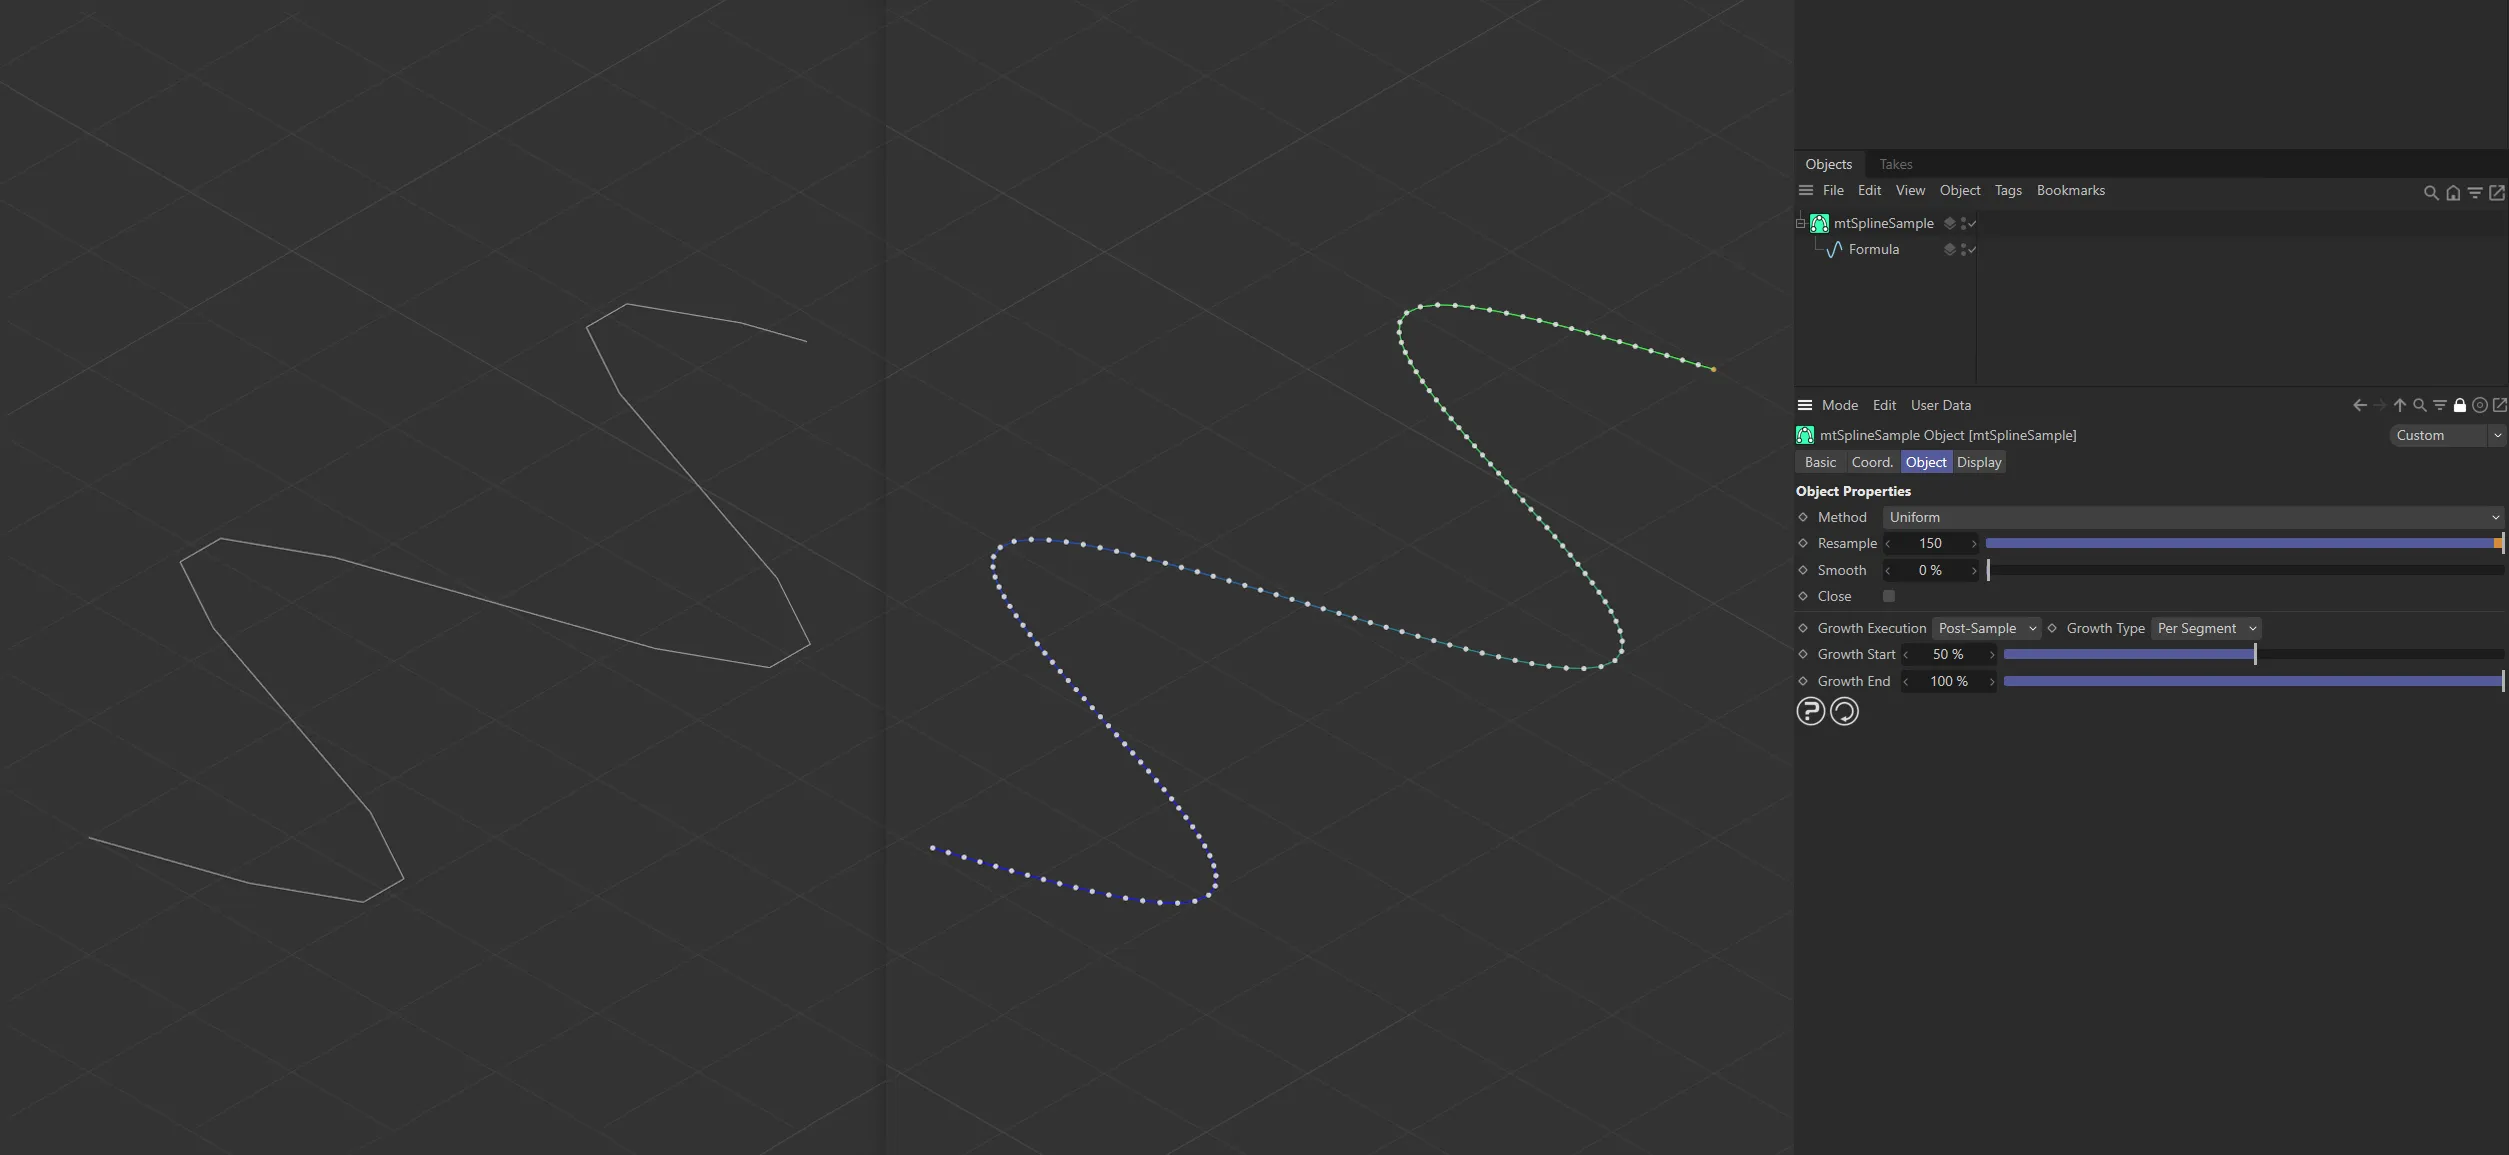Click the Growth Start slider handle

[2253, 654]
